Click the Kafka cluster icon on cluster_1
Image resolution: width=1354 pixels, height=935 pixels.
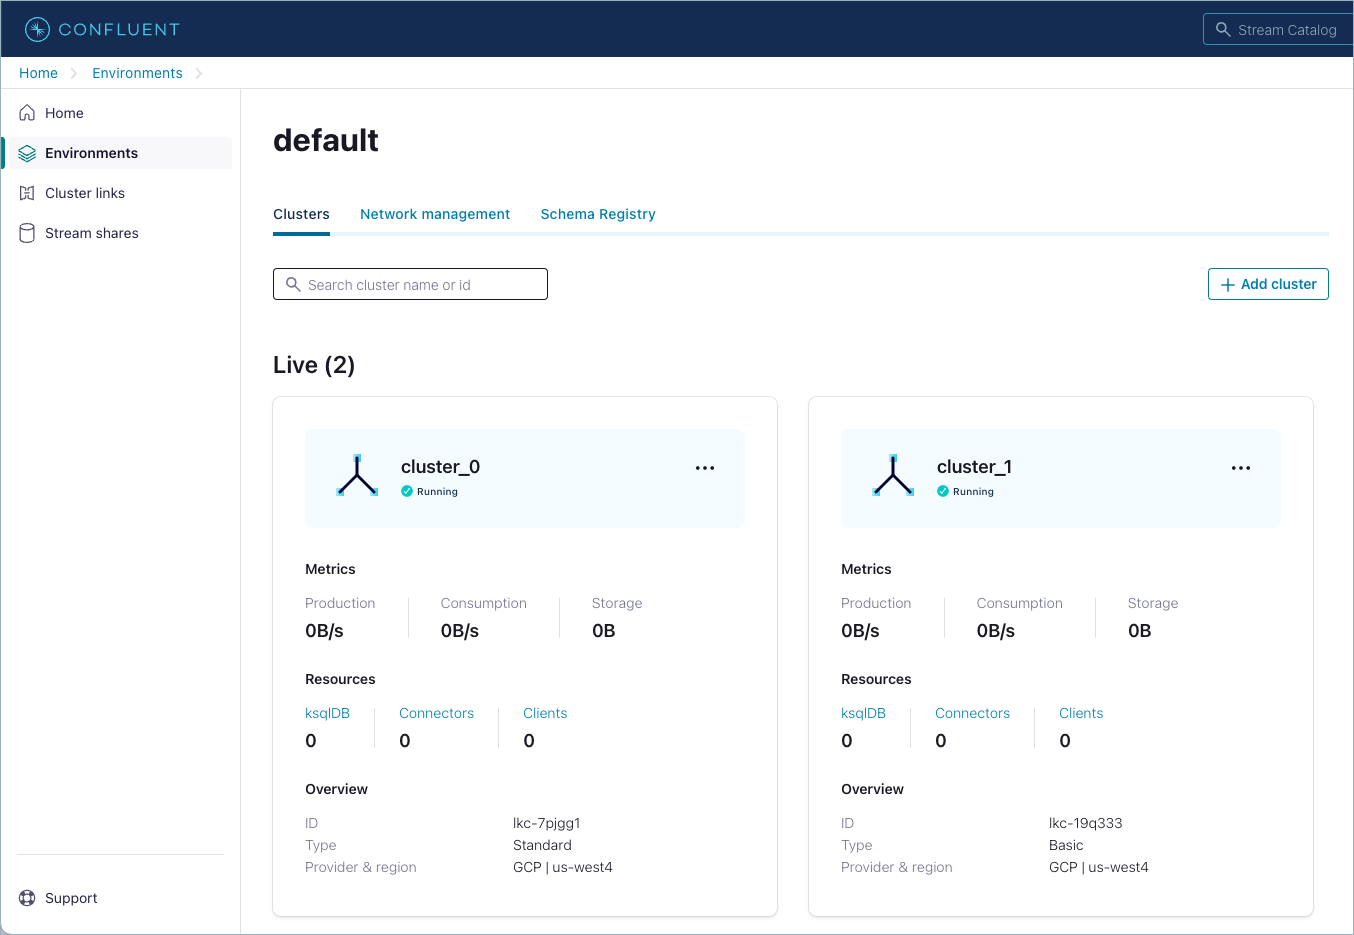[x=893, y=476]
